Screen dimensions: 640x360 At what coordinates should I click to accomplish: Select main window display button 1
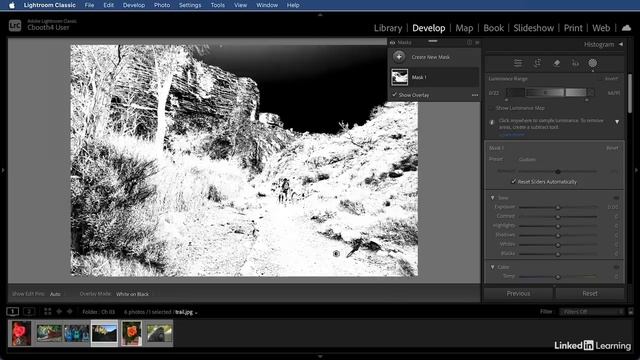13,311
